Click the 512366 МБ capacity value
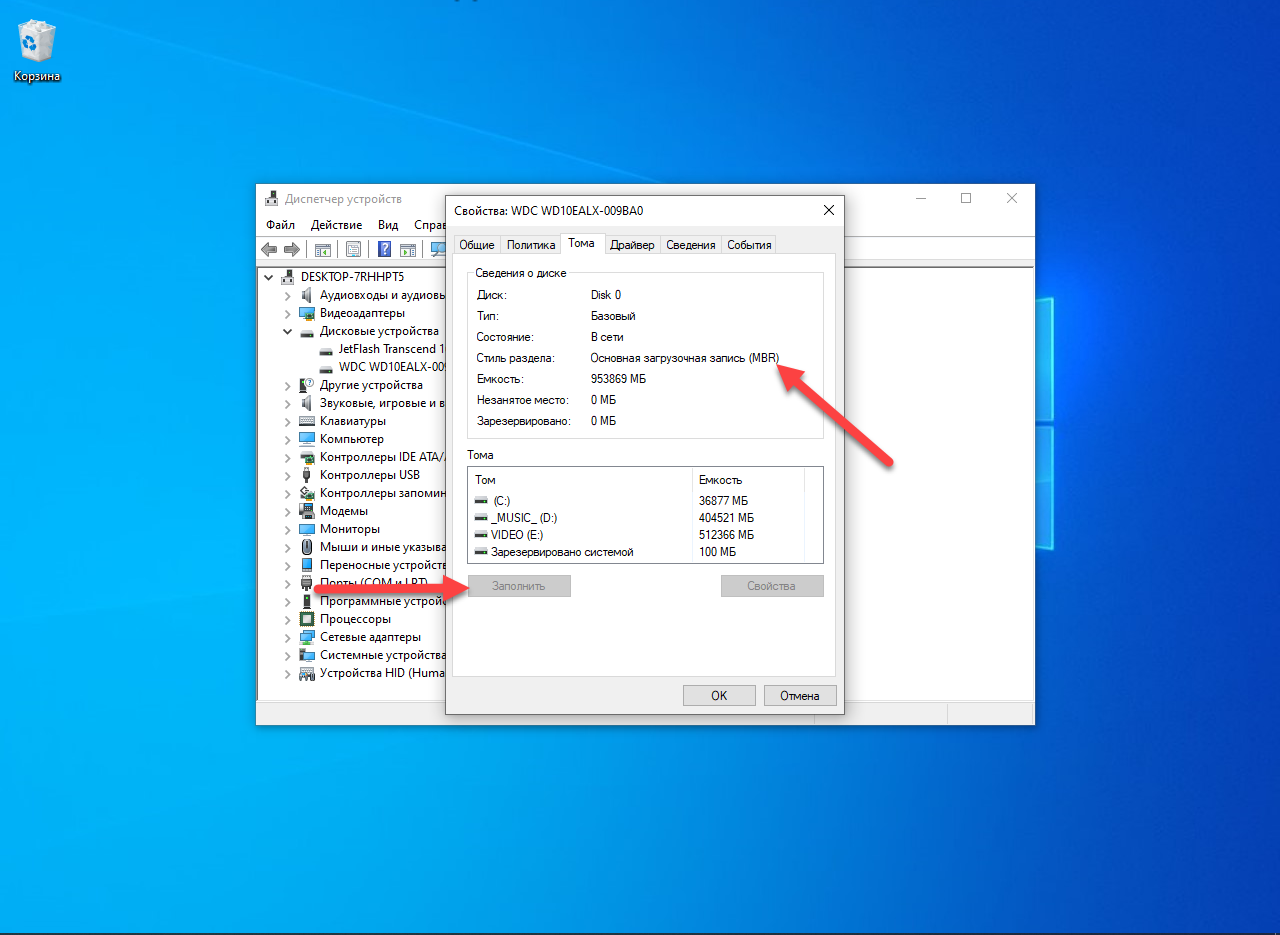 (727, 535)
